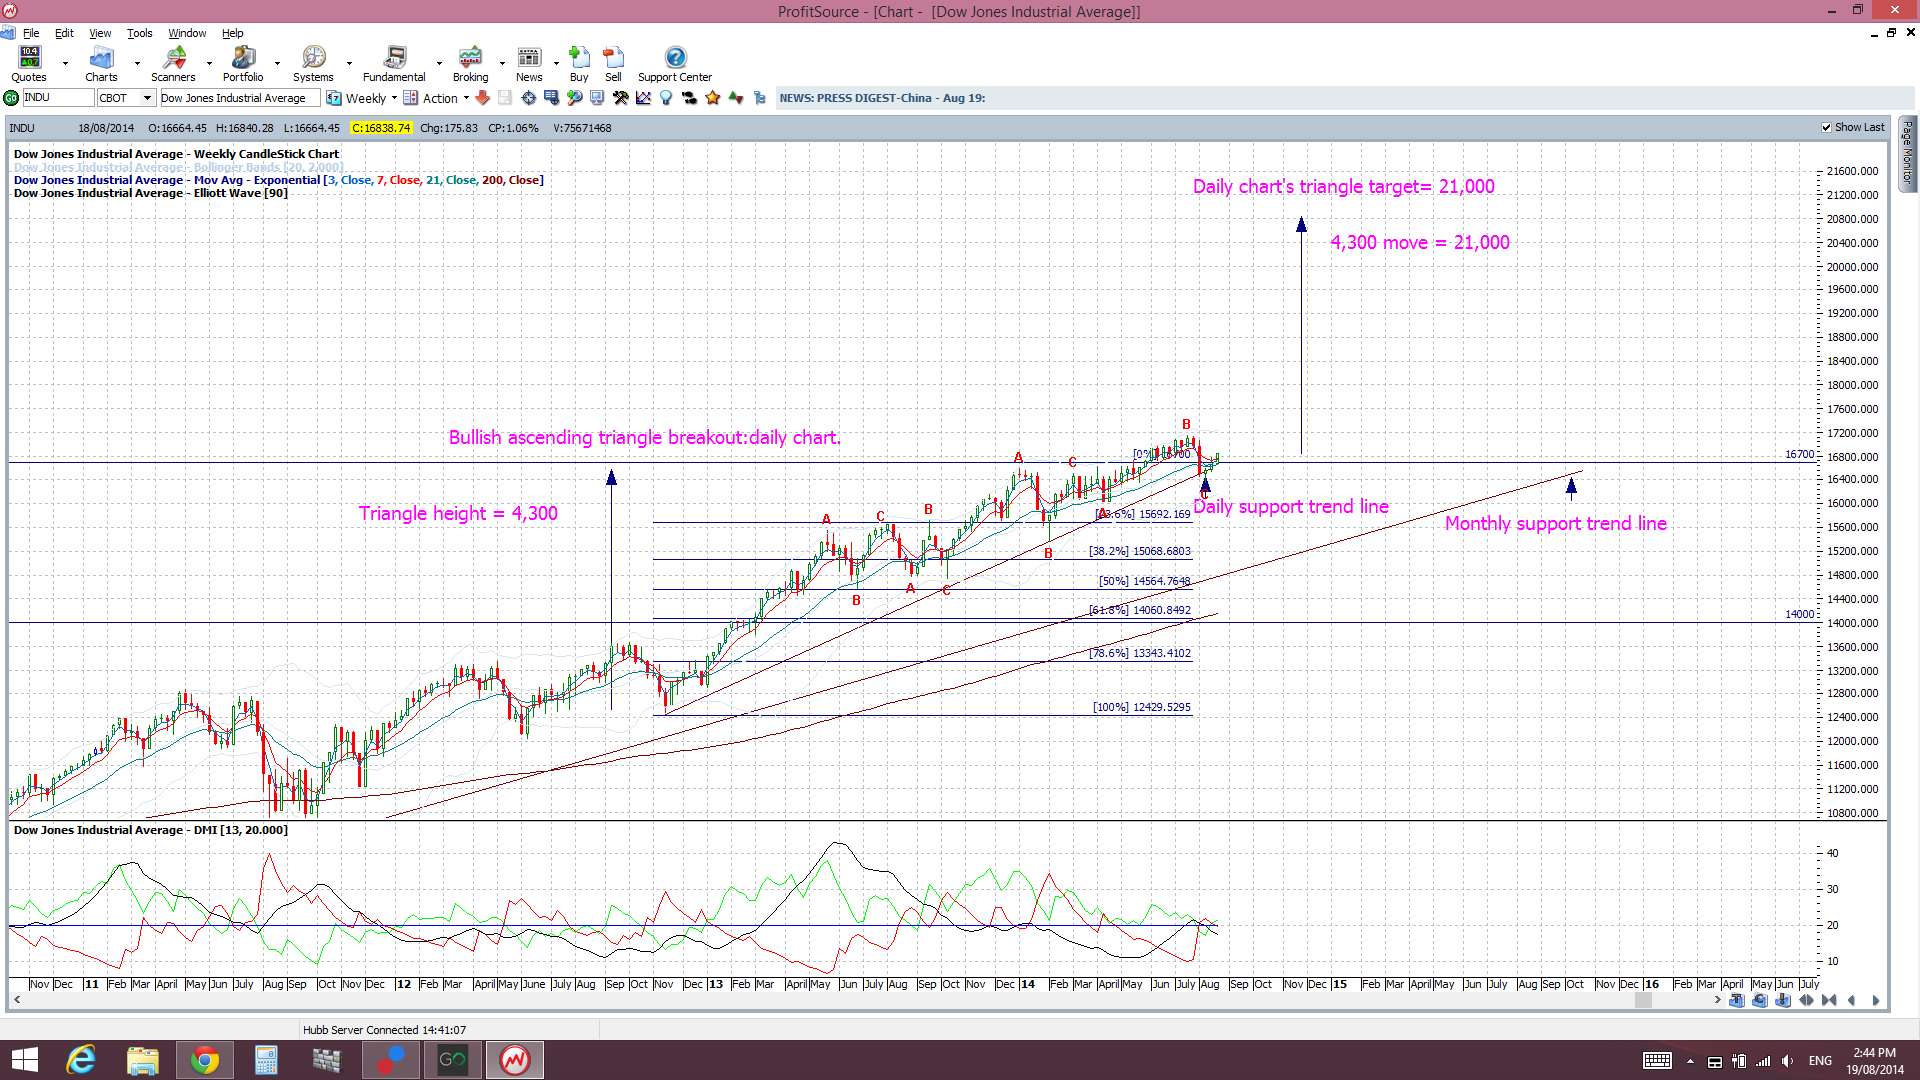This screenshot has height=1080, width=1920.
Task: Click the green Go button
Action: (x=11, y=98)
